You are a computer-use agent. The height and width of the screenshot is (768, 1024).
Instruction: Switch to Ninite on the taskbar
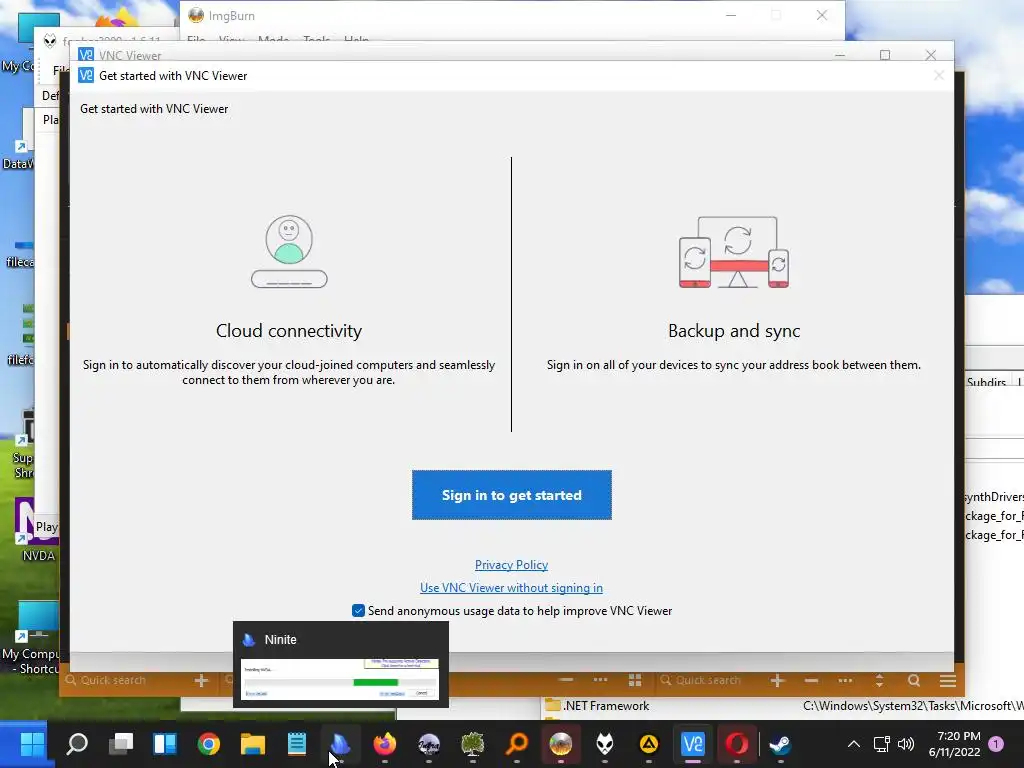click(x=340, y=744)
